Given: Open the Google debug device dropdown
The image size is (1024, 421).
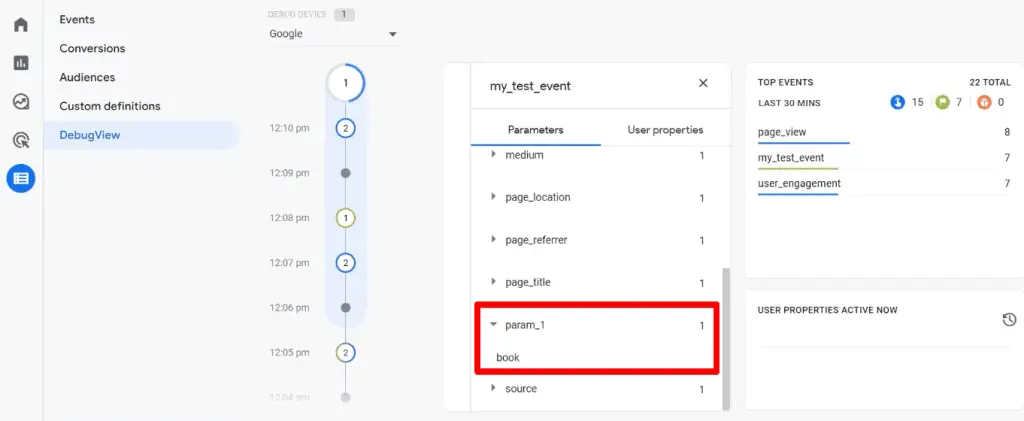Looking at the screenshot, I should pos(333,34).
